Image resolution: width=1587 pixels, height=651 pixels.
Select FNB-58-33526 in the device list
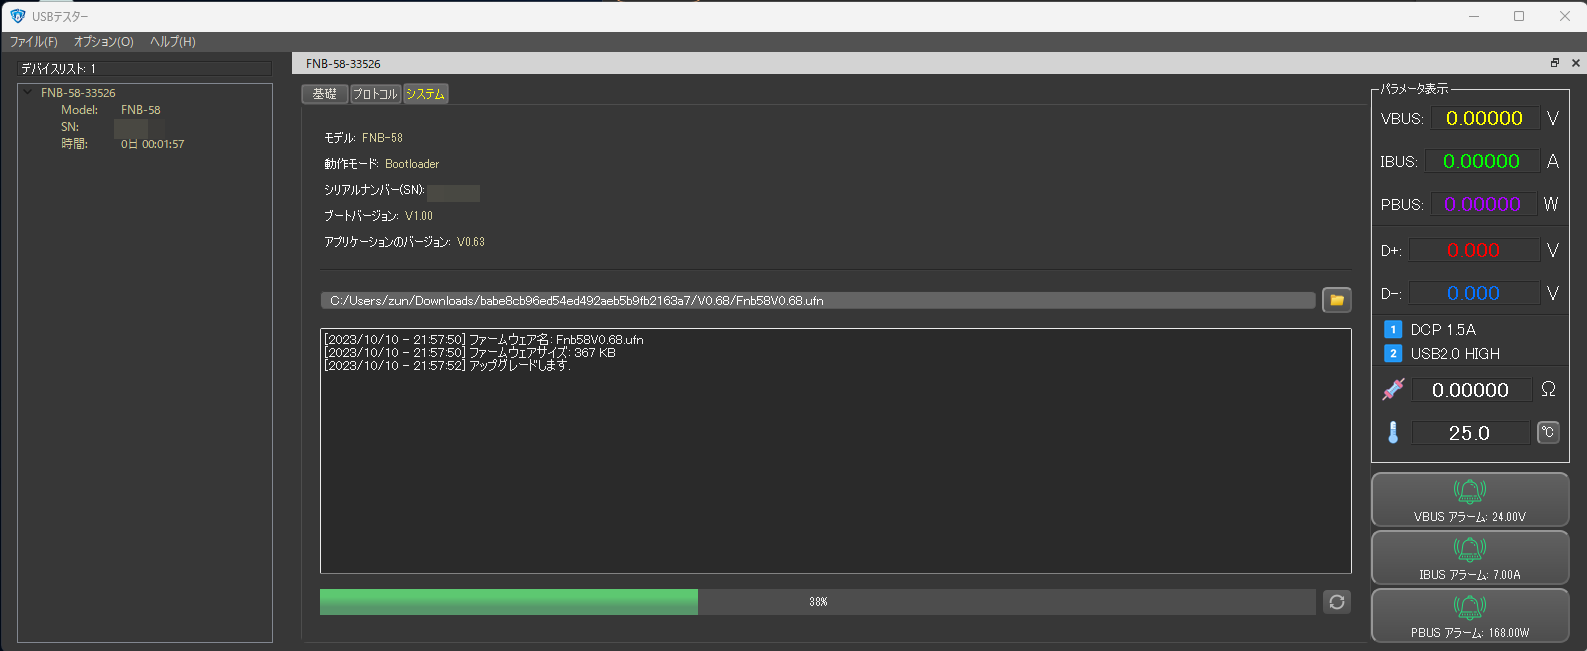coord(78,93)
